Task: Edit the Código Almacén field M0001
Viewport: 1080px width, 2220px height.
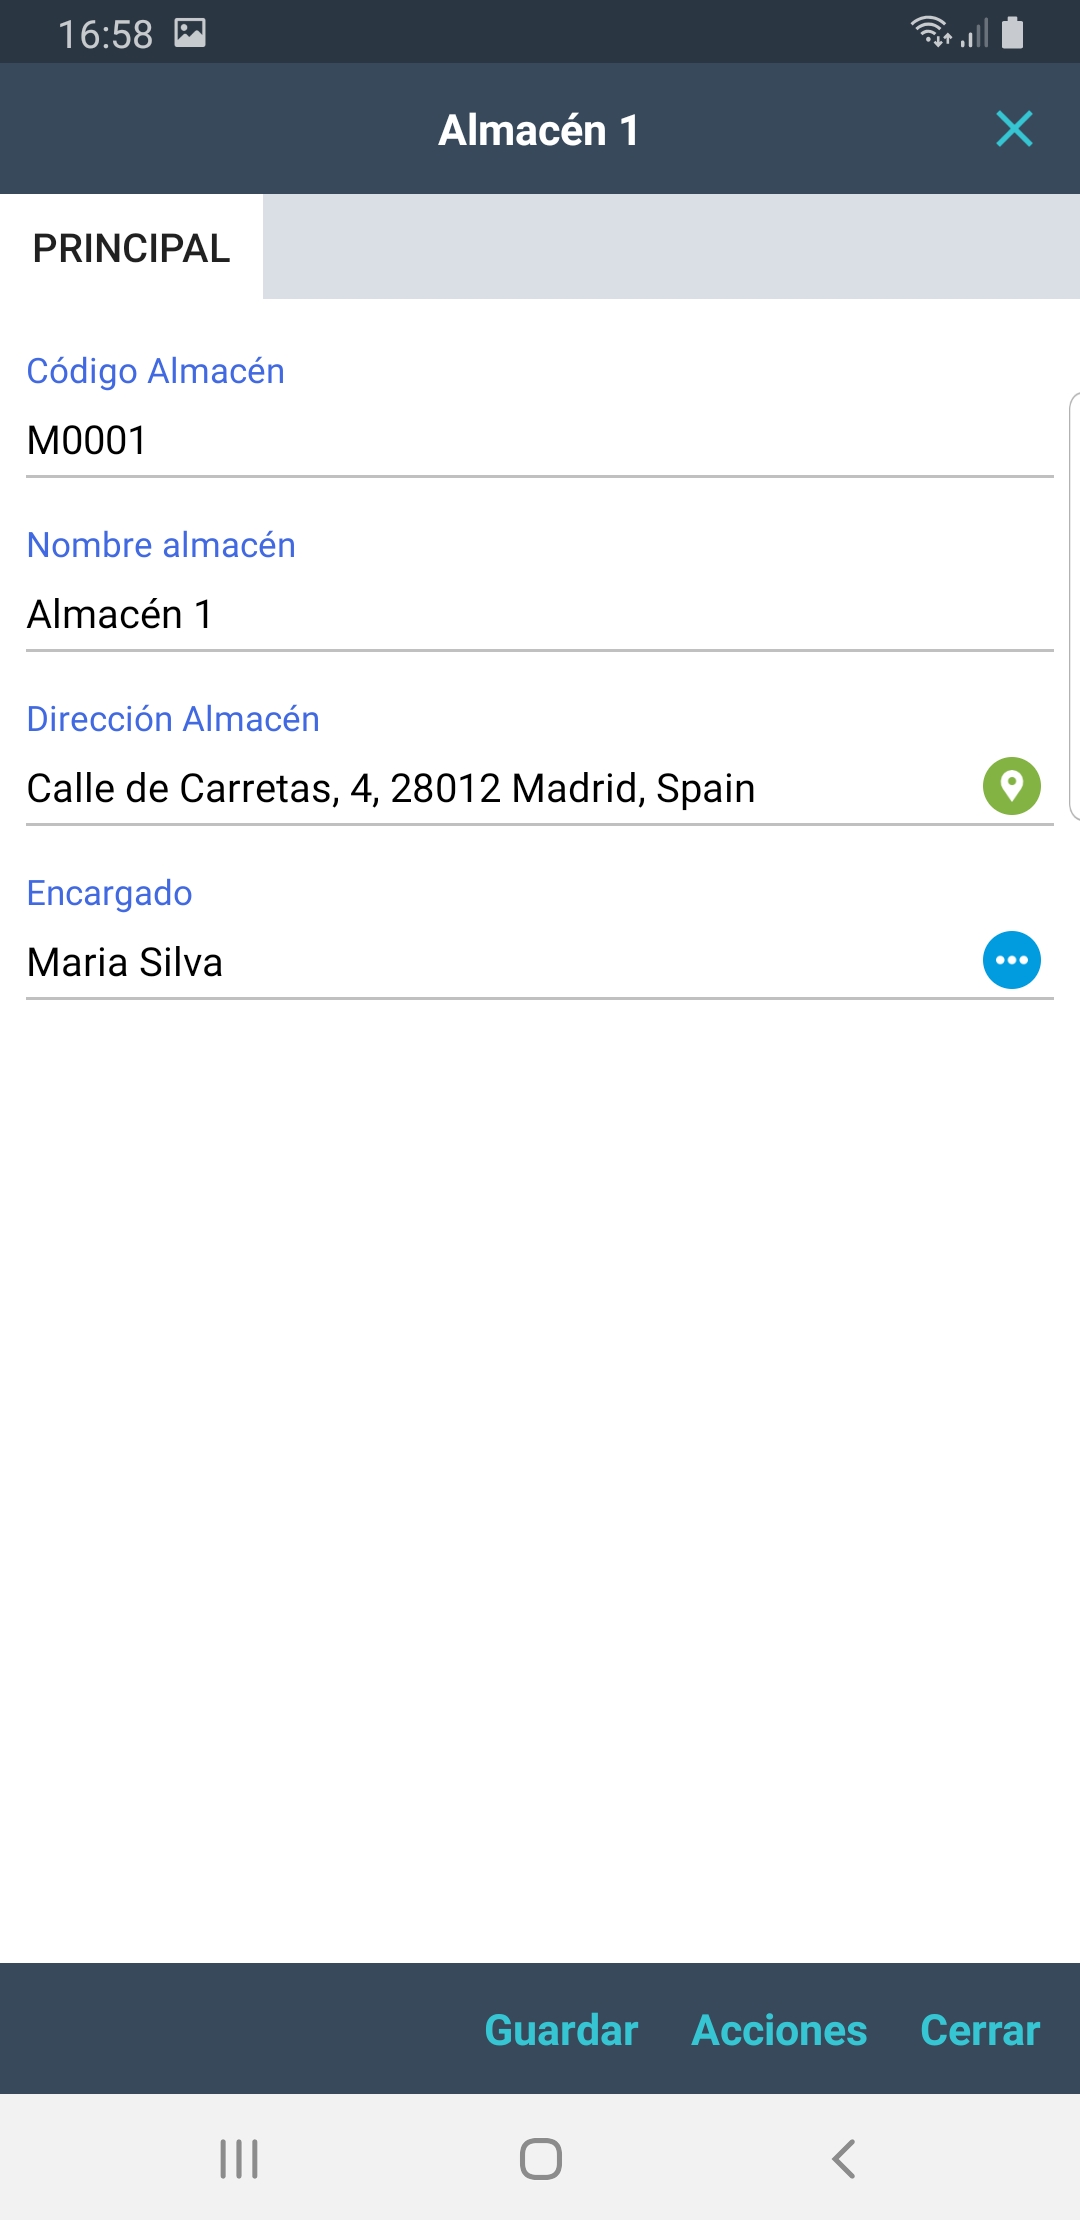Action: [500, 440]
